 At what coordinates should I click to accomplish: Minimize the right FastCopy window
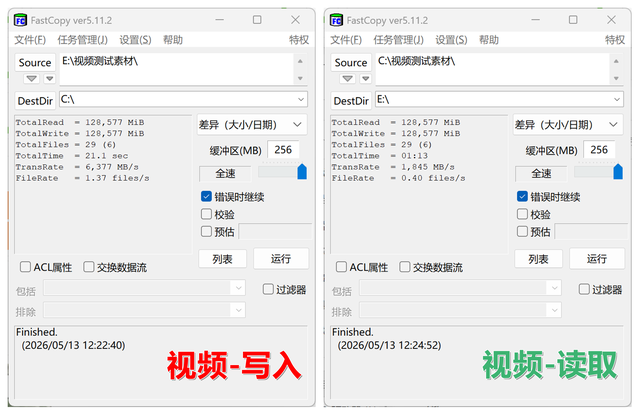click(x=536, y=20)
